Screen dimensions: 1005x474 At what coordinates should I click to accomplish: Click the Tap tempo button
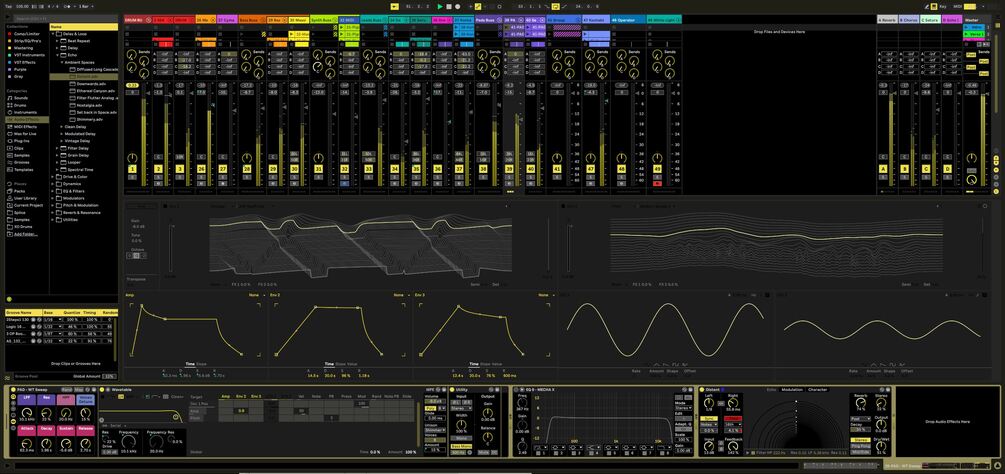[6, 6]
